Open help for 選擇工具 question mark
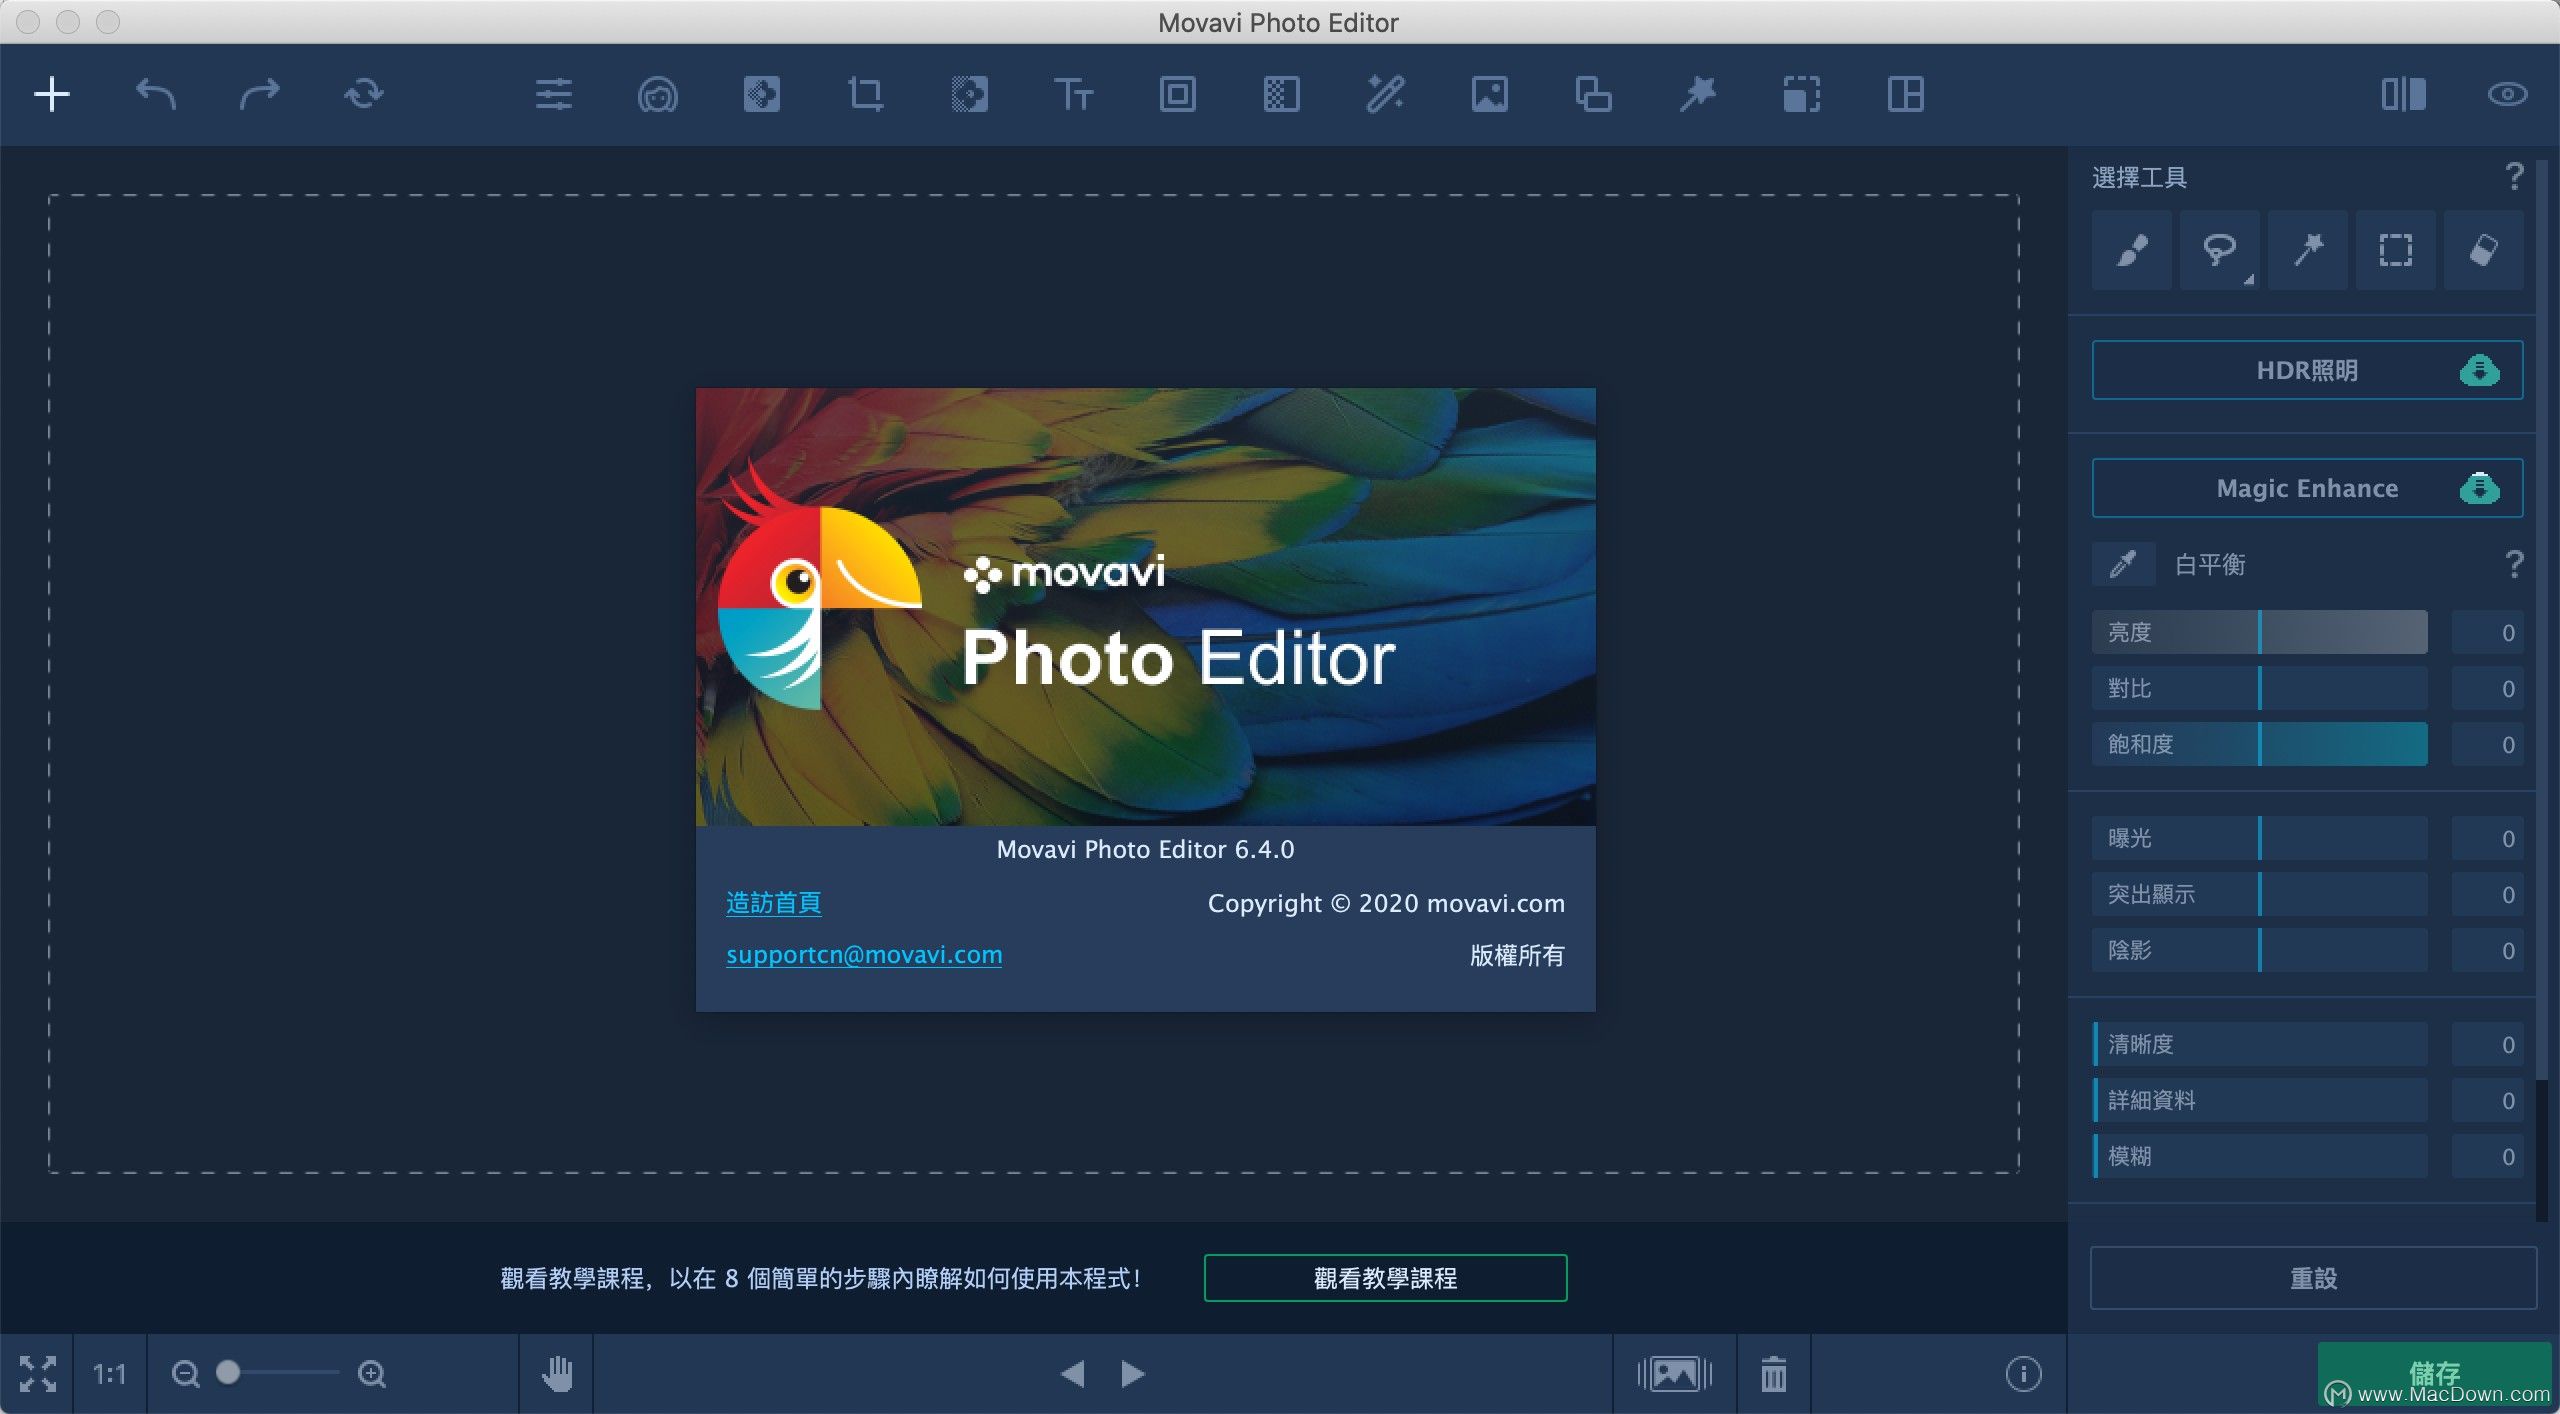 (x=2514, y=177)
